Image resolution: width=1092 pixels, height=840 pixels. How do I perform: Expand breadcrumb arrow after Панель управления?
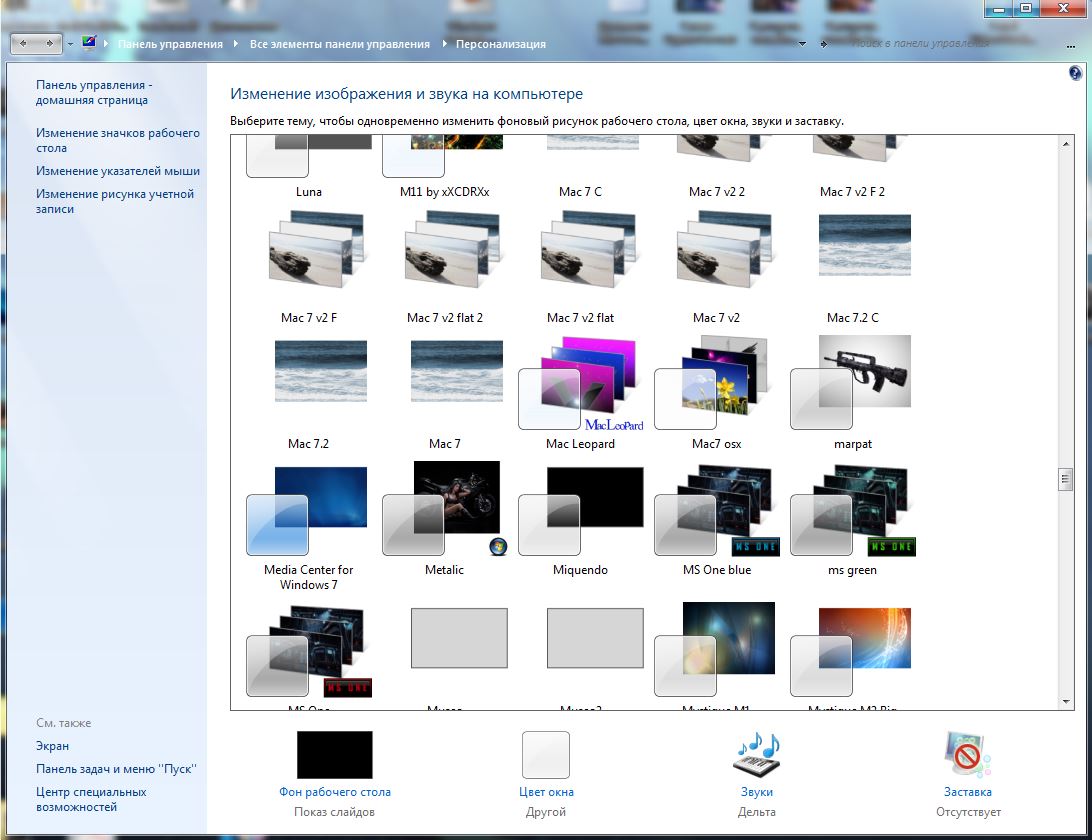(x=235, y=43)
